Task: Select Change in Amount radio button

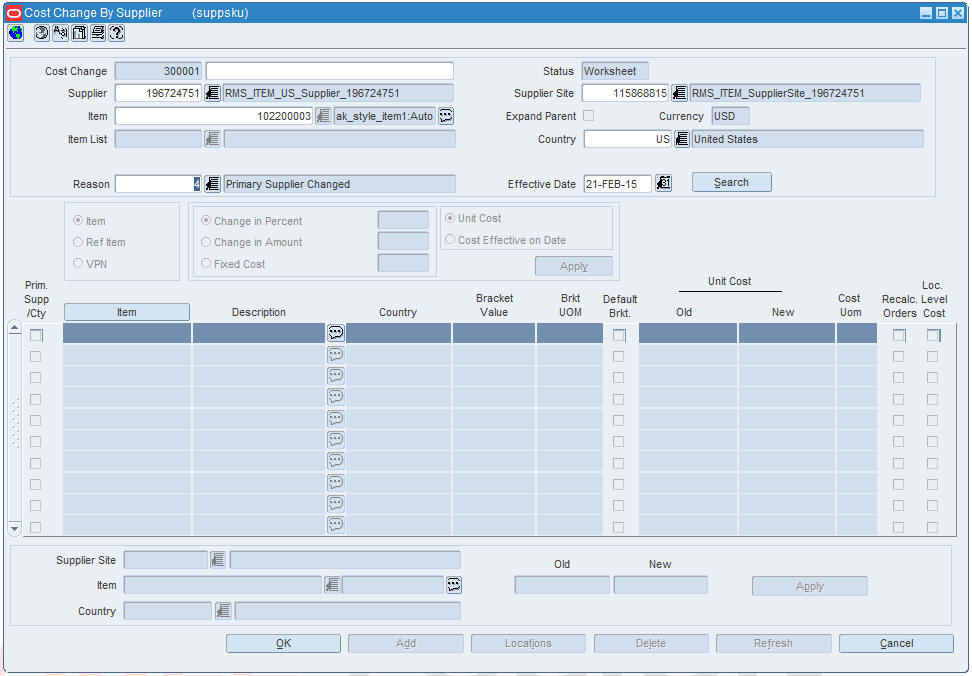Action: [x=206, y=242]
